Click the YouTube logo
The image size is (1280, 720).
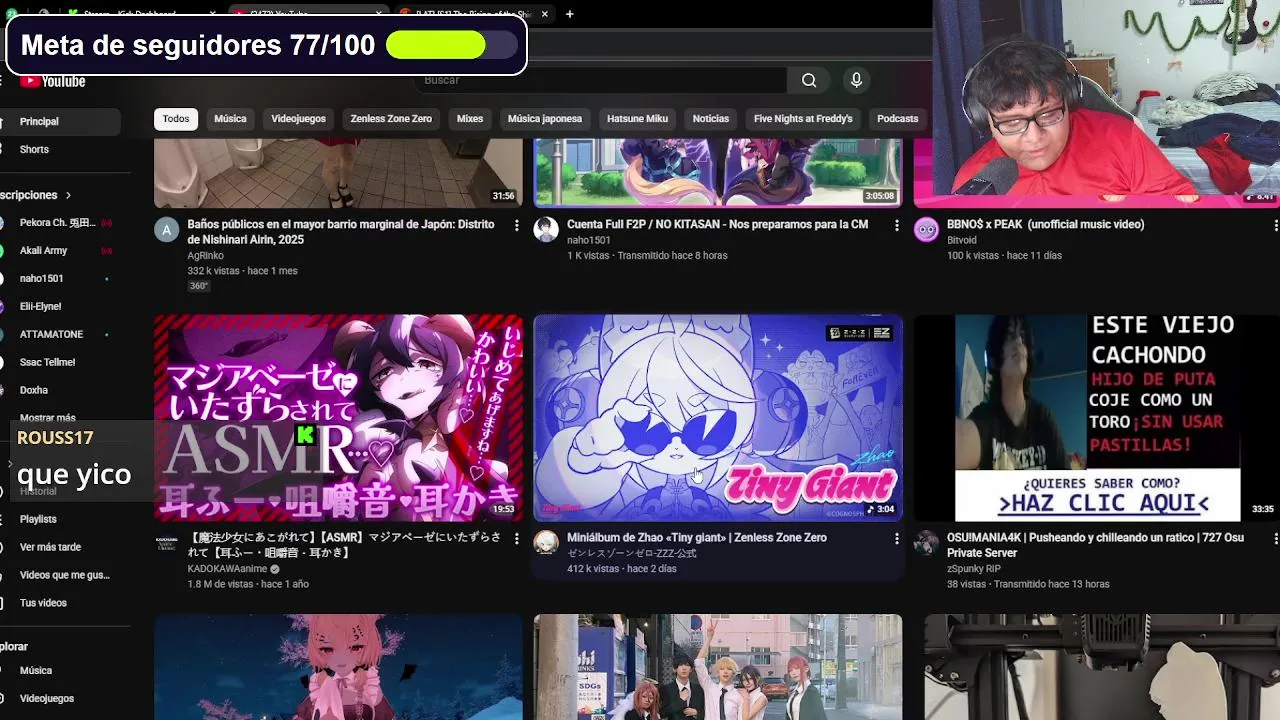click(x=53, y=81)
